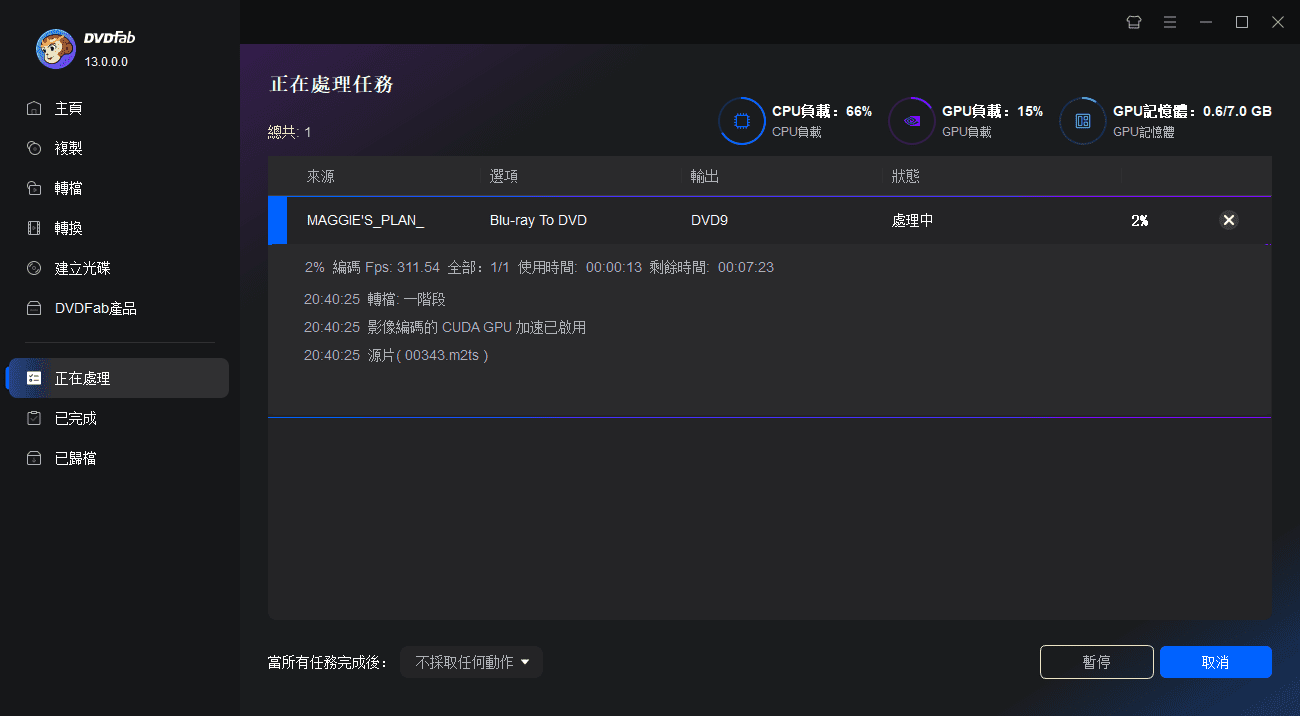
Task: Click the 13.0.0.0 version number
Action: pos(106,62)
